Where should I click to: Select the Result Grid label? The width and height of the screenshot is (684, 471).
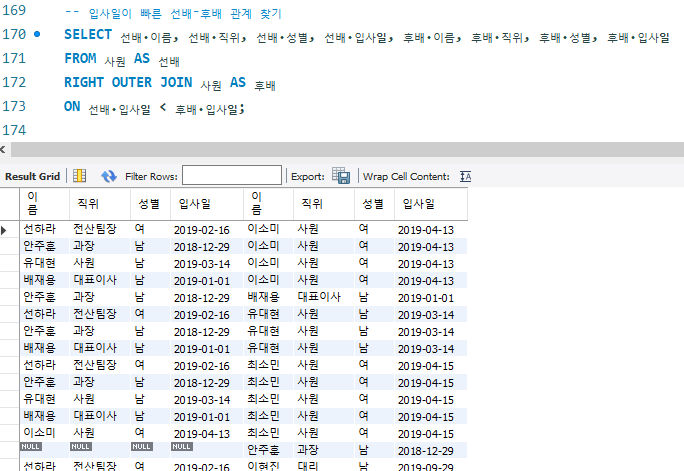pyautogui.click(x=32, y=177)
